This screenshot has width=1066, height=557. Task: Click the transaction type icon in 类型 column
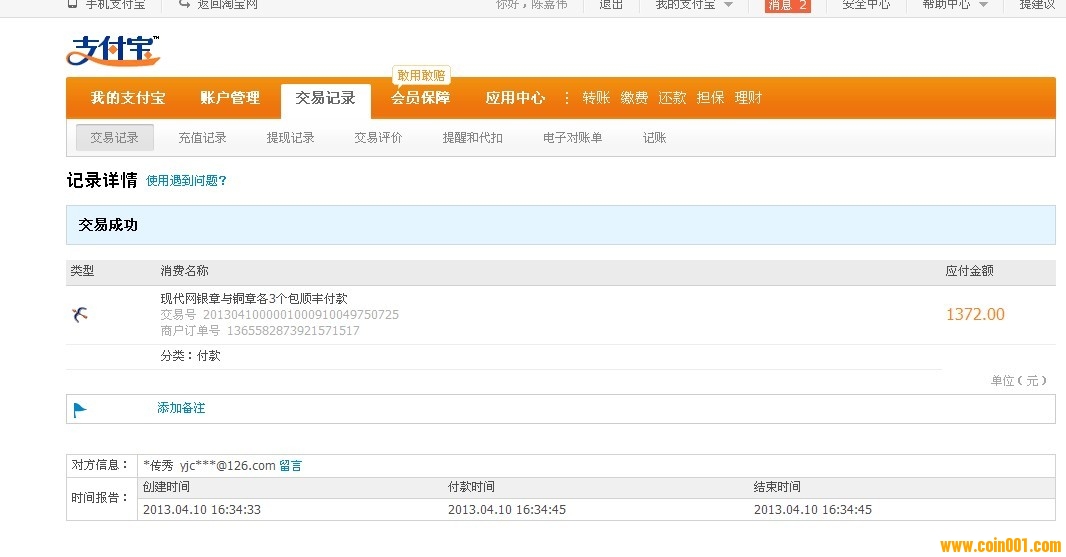tap(80, 315)
